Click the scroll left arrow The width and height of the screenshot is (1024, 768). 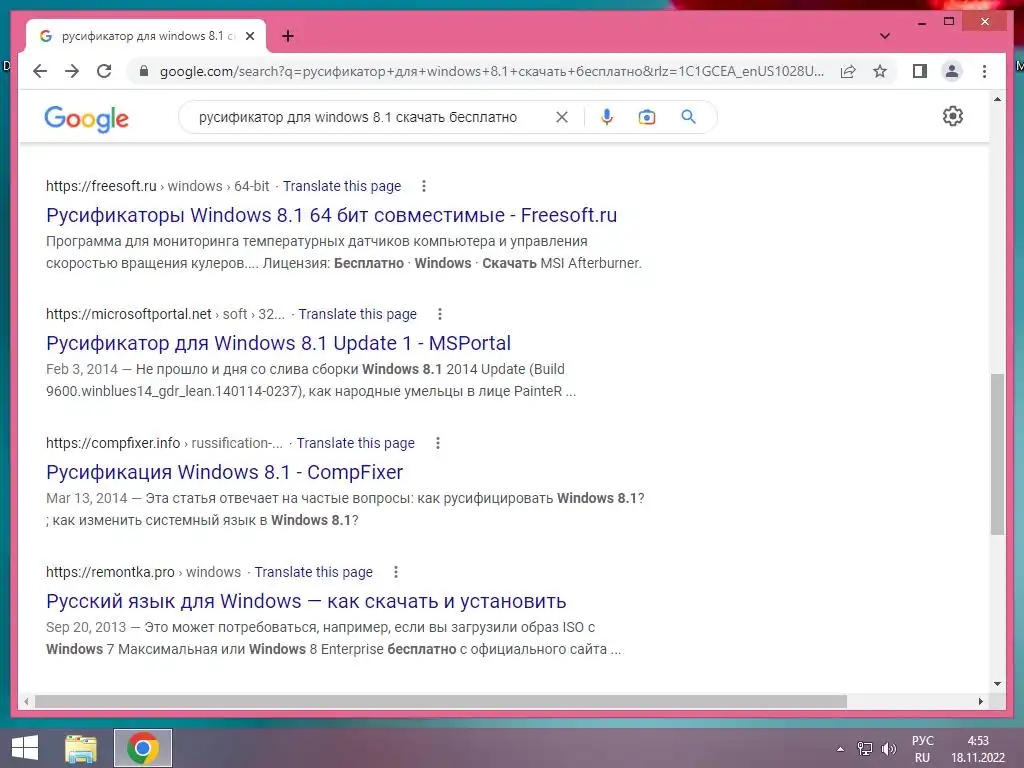click(26, 701)
